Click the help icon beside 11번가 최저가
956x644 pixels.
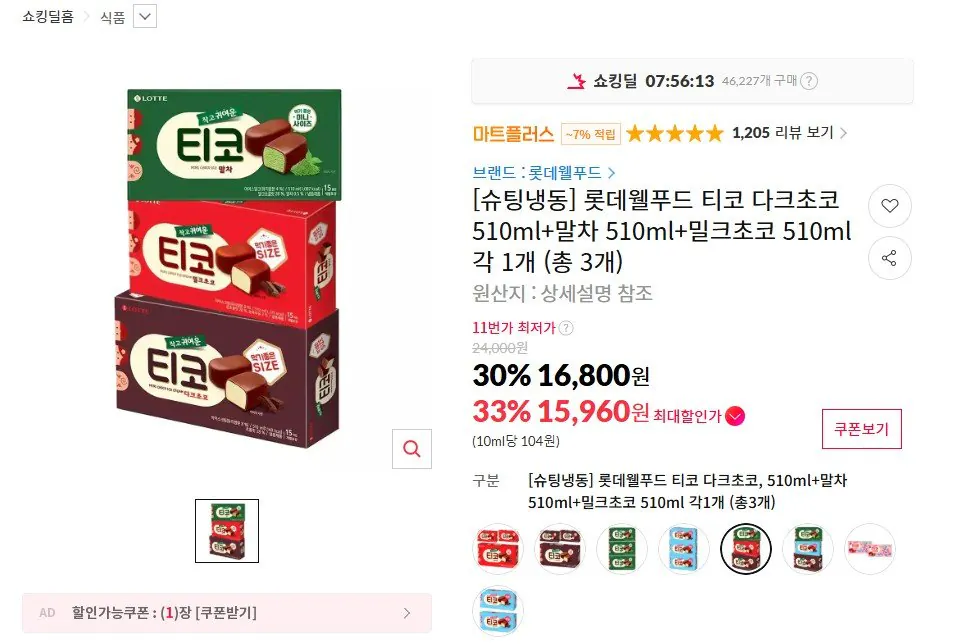568,327
